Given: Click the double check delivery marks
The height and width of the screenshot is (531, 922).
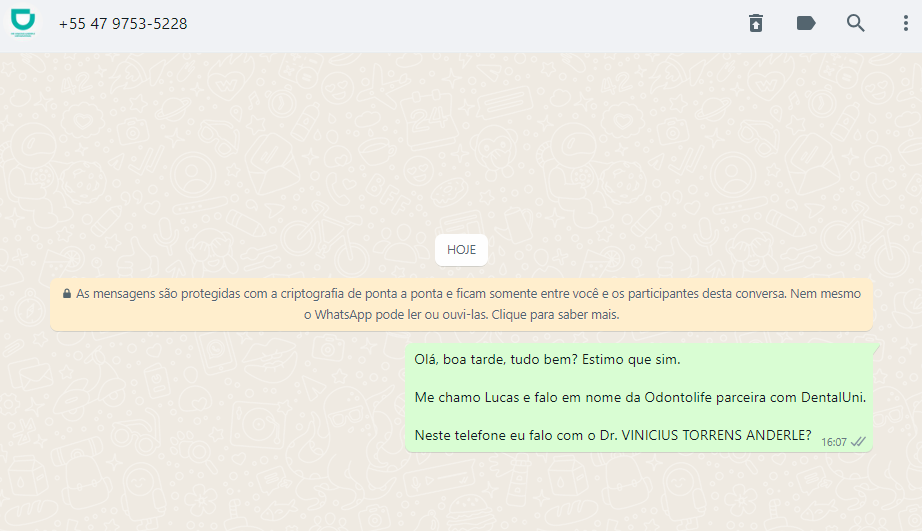Looking at the screenshot, I should (x=858, y=442).
